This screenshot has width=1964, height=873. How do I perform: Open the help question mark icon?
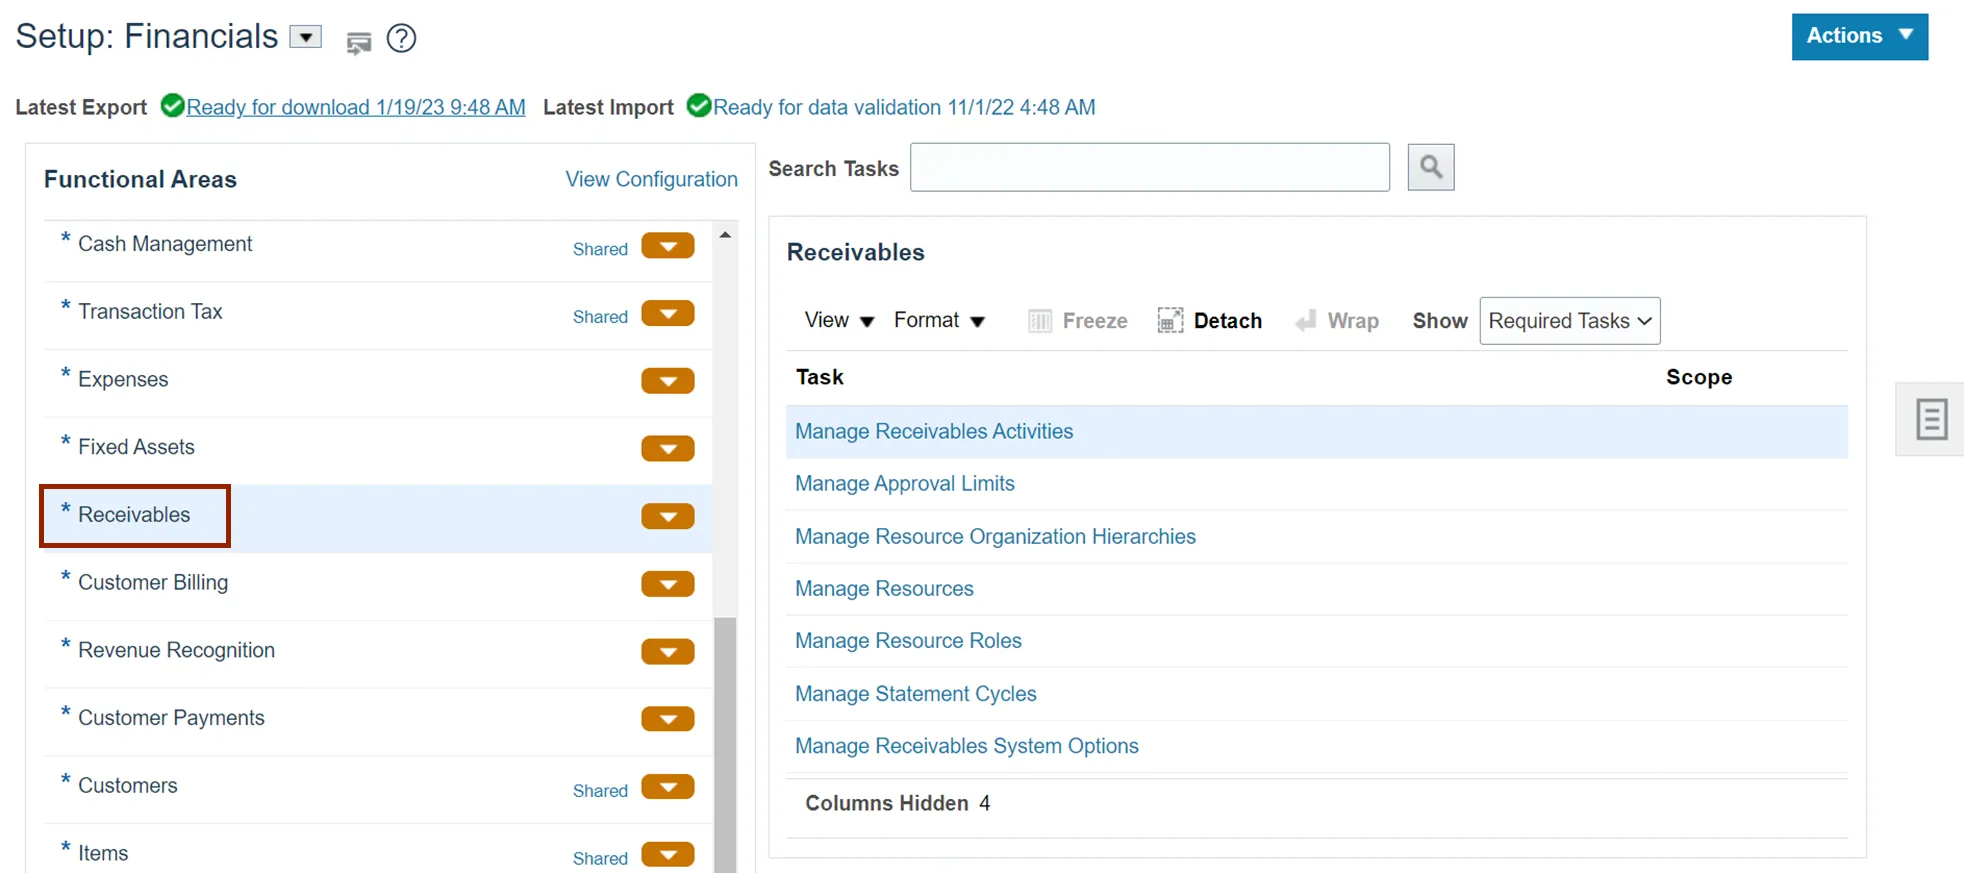click(x=401, y=39)
